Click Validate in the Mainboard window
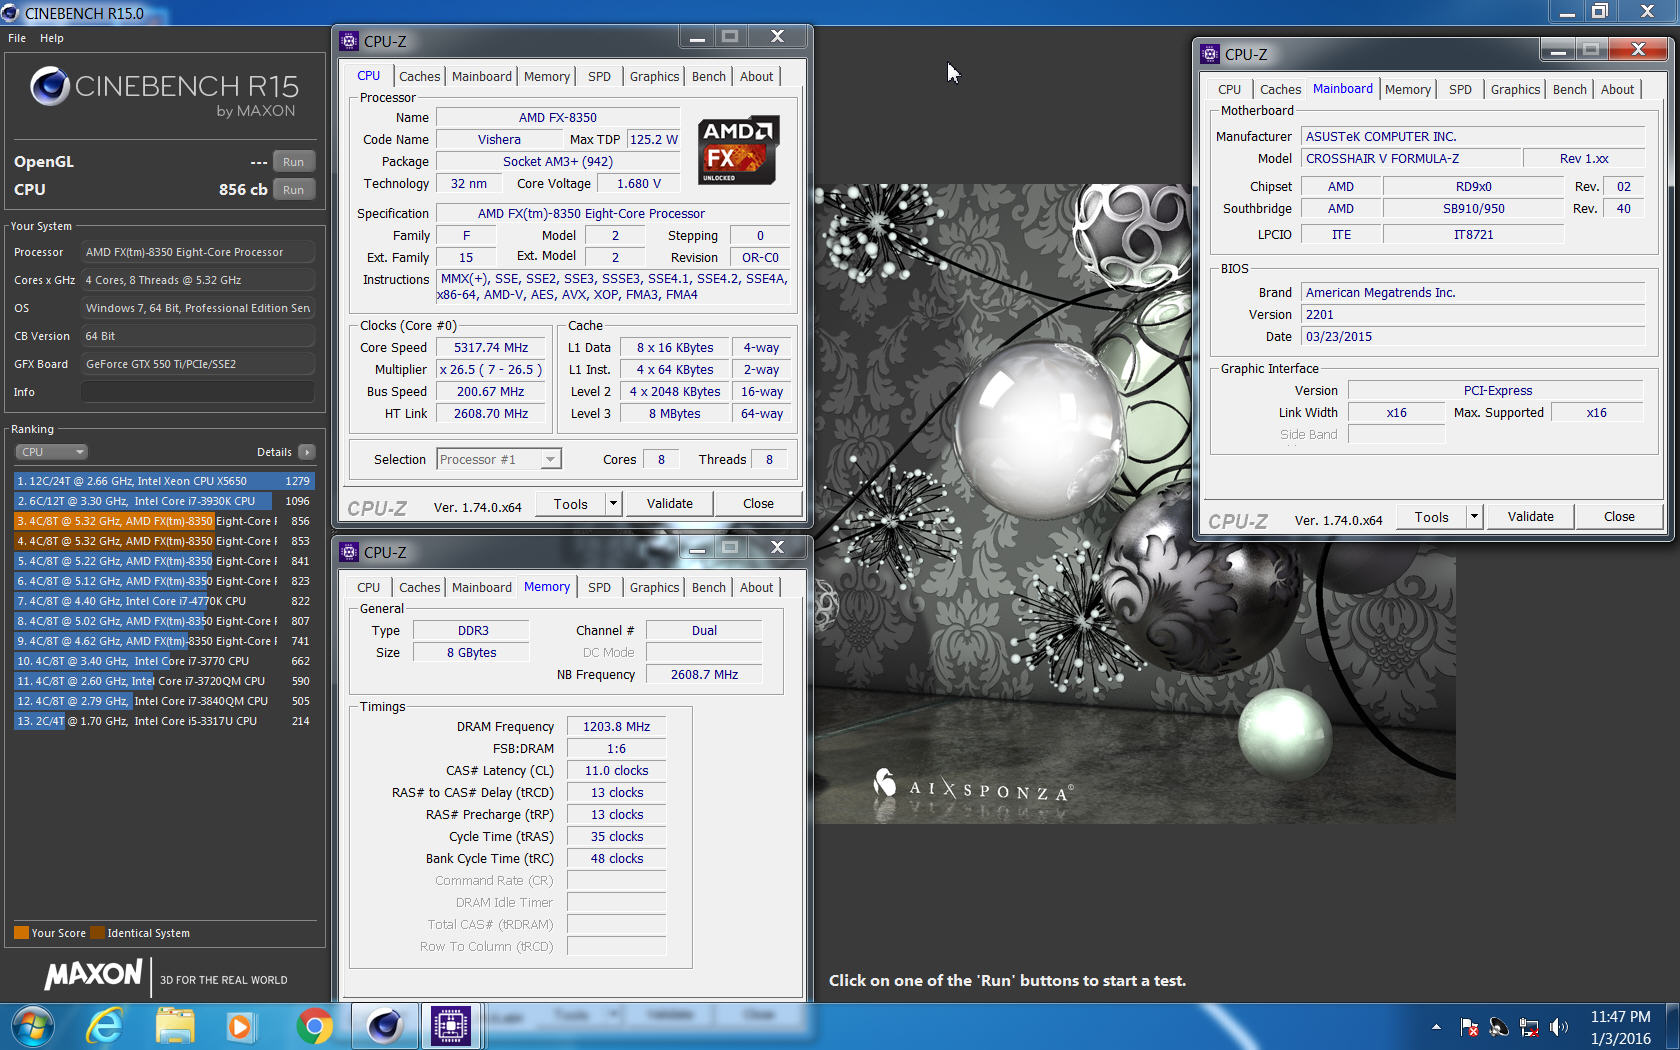This screenshot has width=1680, height=1050. (x=1531, y=517)
